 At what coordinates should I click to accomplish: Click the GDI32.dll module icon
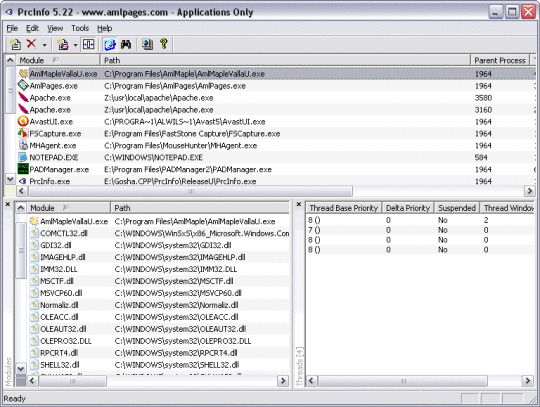click(x=34, y=245)
